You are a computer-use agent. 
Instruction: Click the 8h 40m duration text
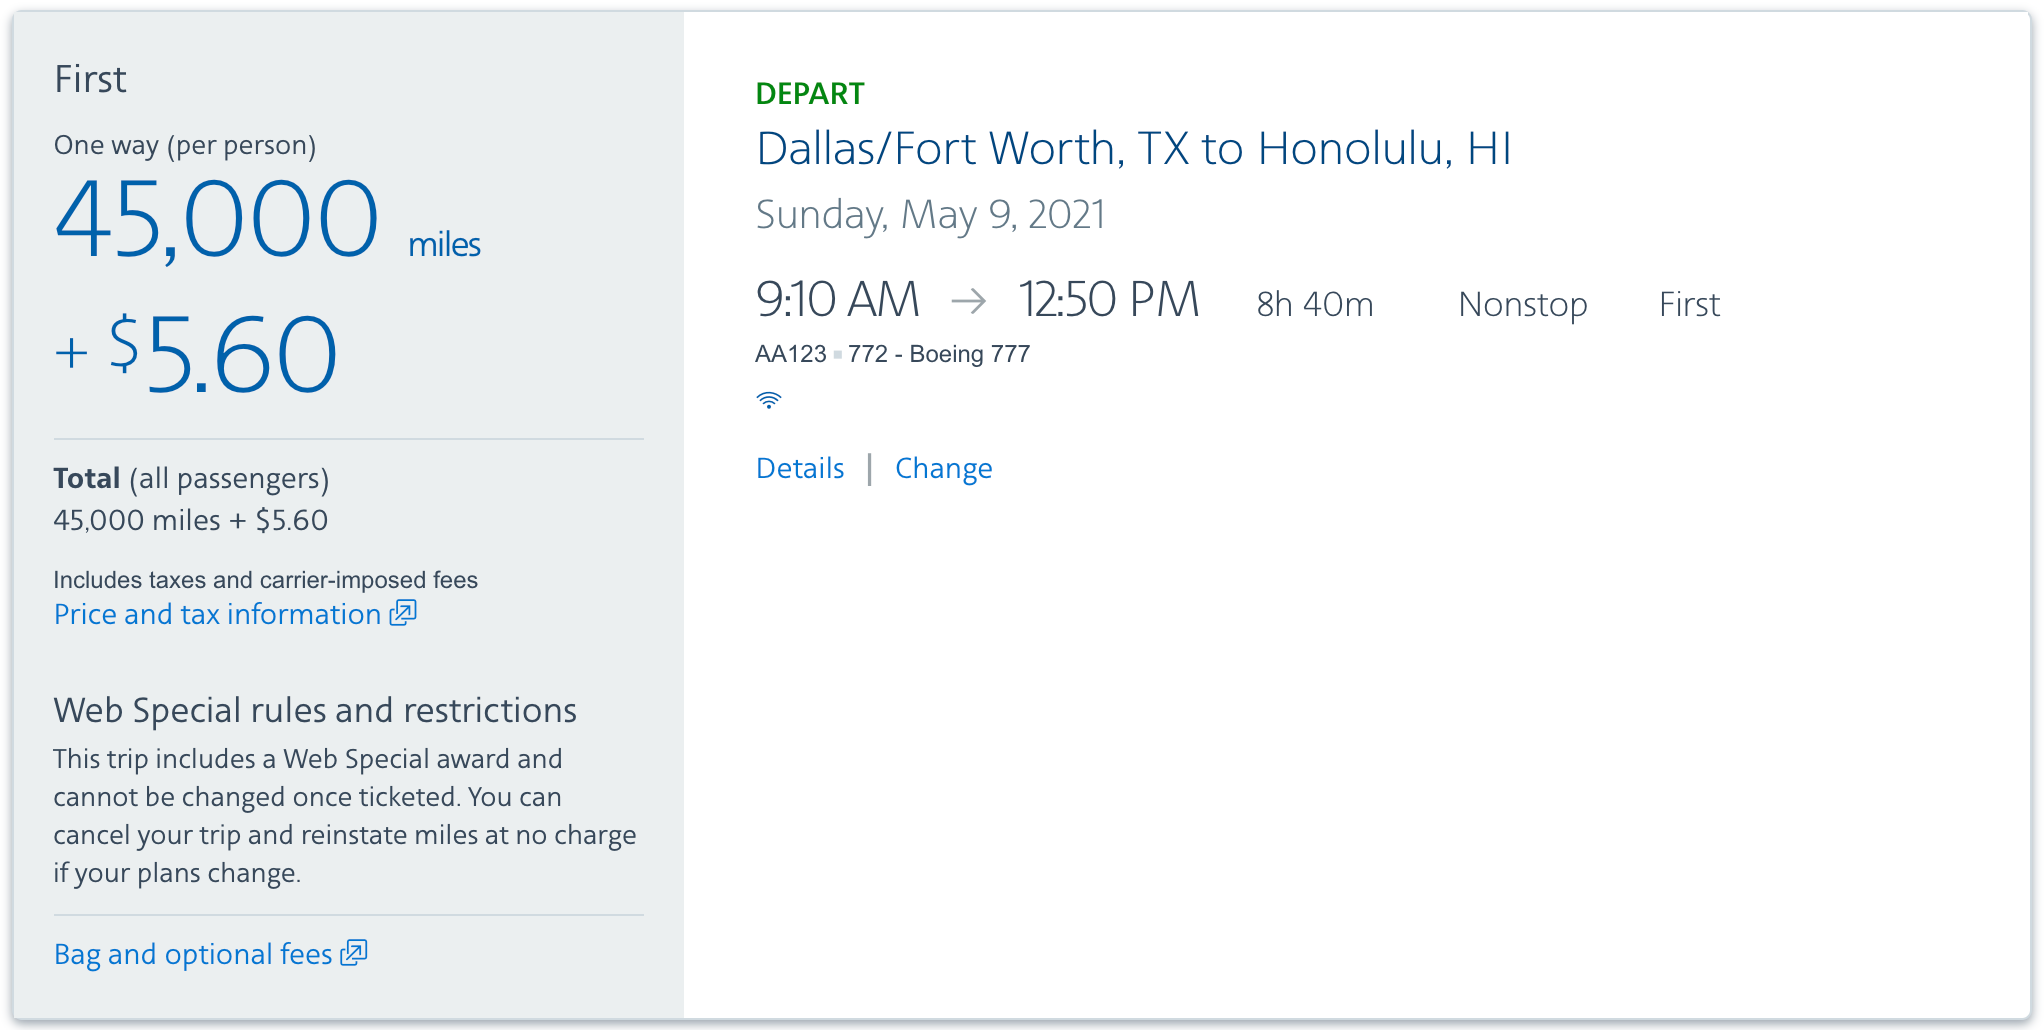click(1314, 304)
